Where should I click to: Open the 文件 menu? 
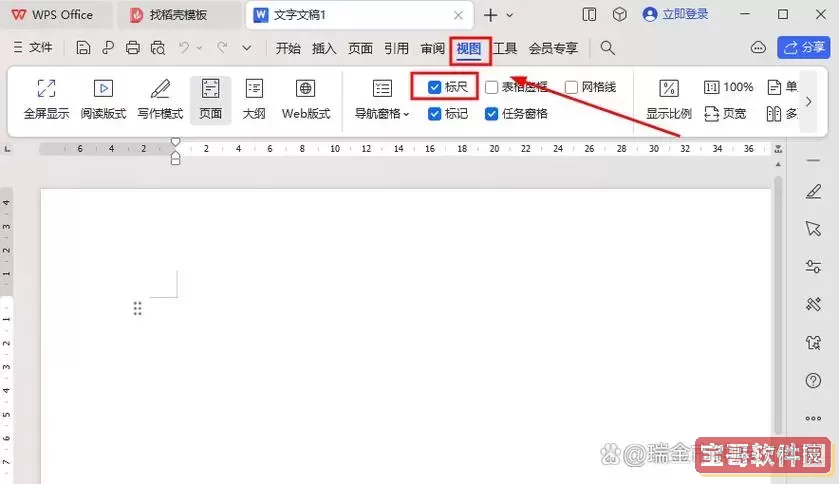[33, 48]
